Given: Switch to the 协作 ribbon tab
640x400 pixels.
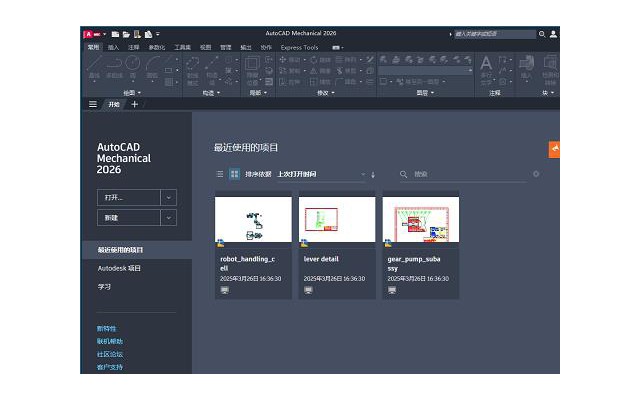Looking at the screenshot, I should 266,47.
